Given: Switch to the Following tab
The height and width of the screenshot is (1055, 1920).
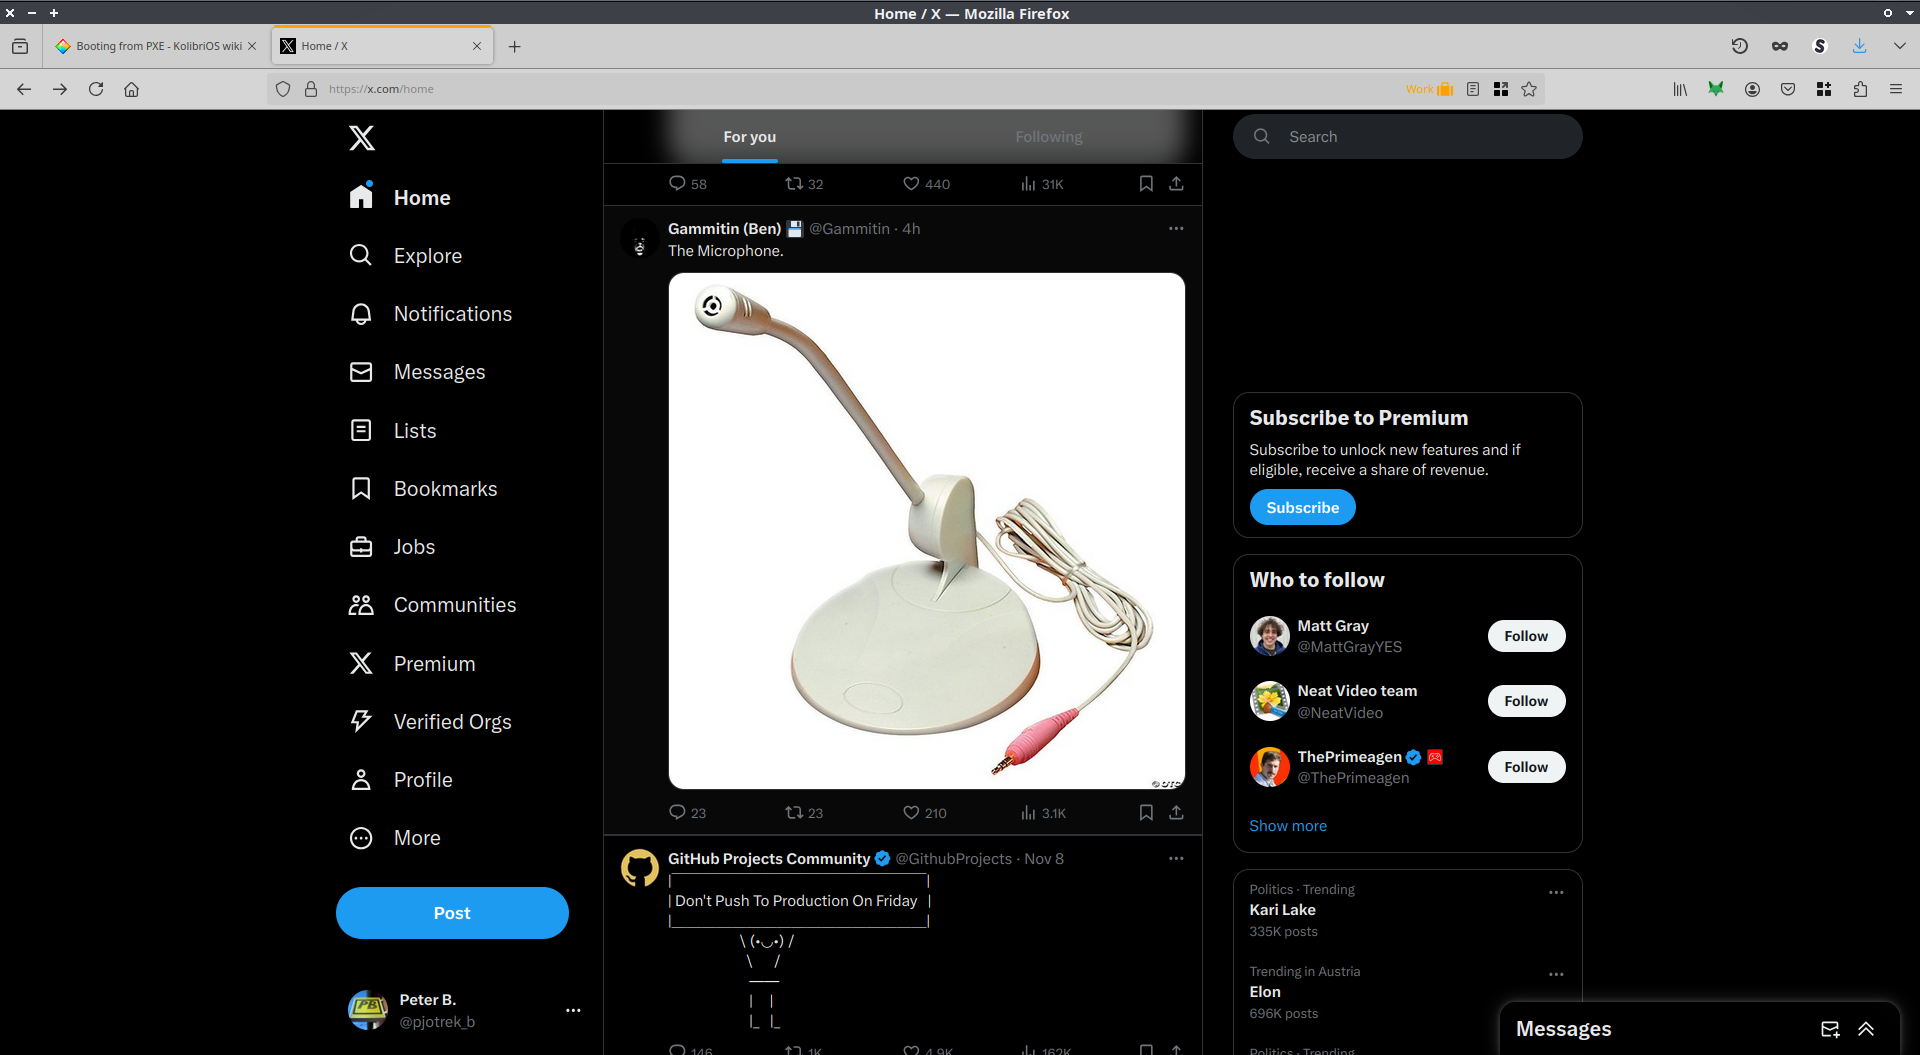Looking at the screenshot, I should [1049, 137].
